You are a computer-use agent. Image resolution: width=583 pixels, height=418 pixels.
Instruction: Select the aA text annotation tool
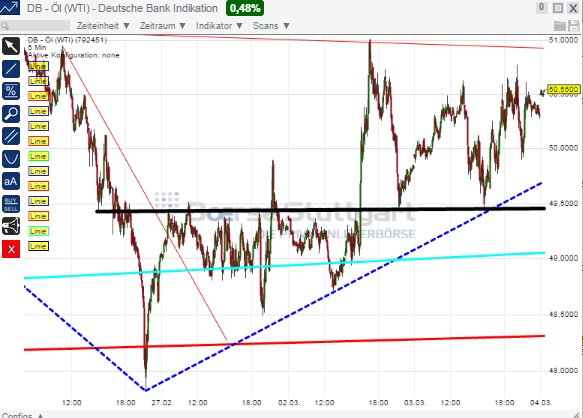pos(11,181)
